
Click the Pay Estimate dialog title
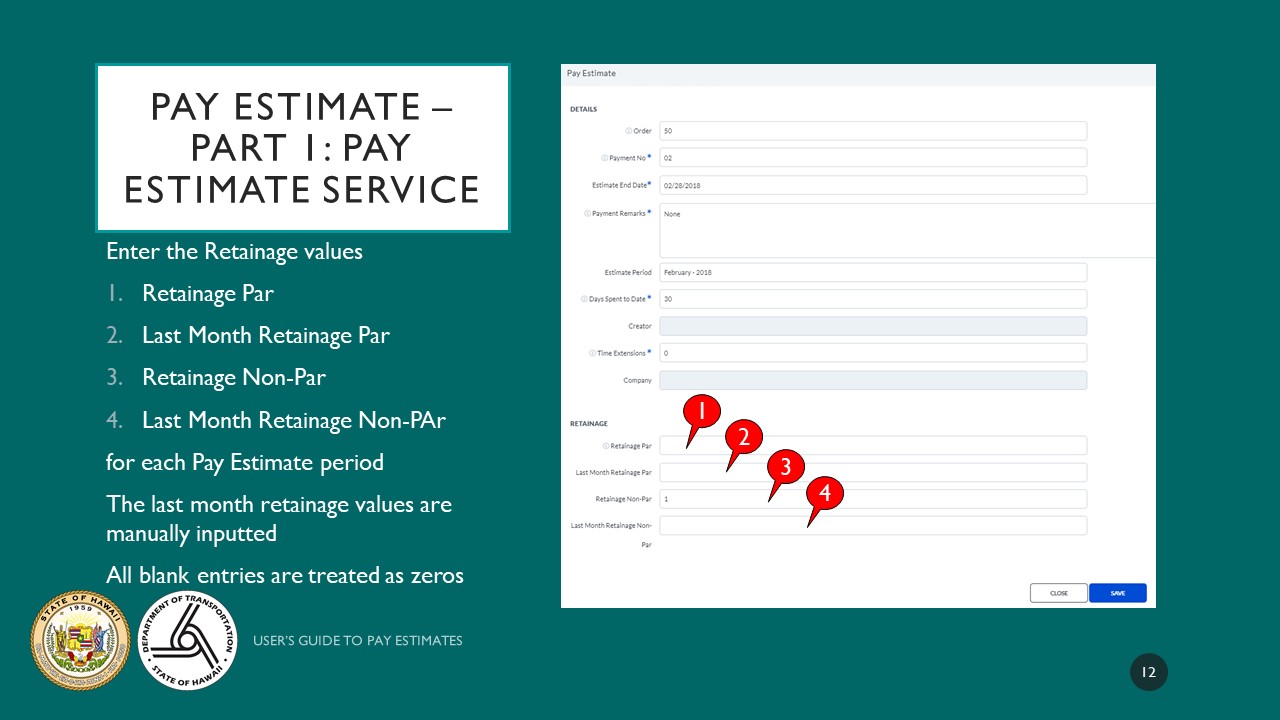click(591, 73)
